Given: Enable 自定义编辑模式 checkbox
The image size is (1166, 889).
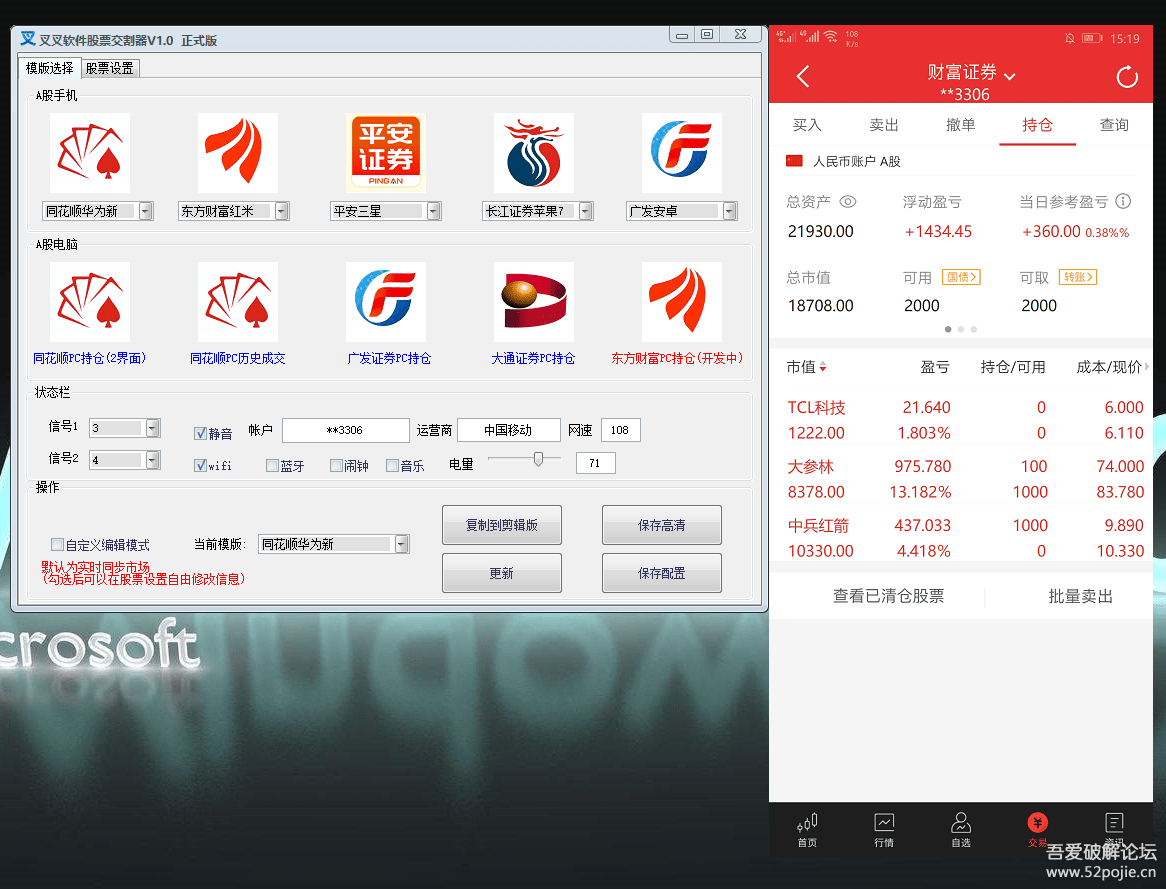Looking at the screenshot, I should (57, 545).
